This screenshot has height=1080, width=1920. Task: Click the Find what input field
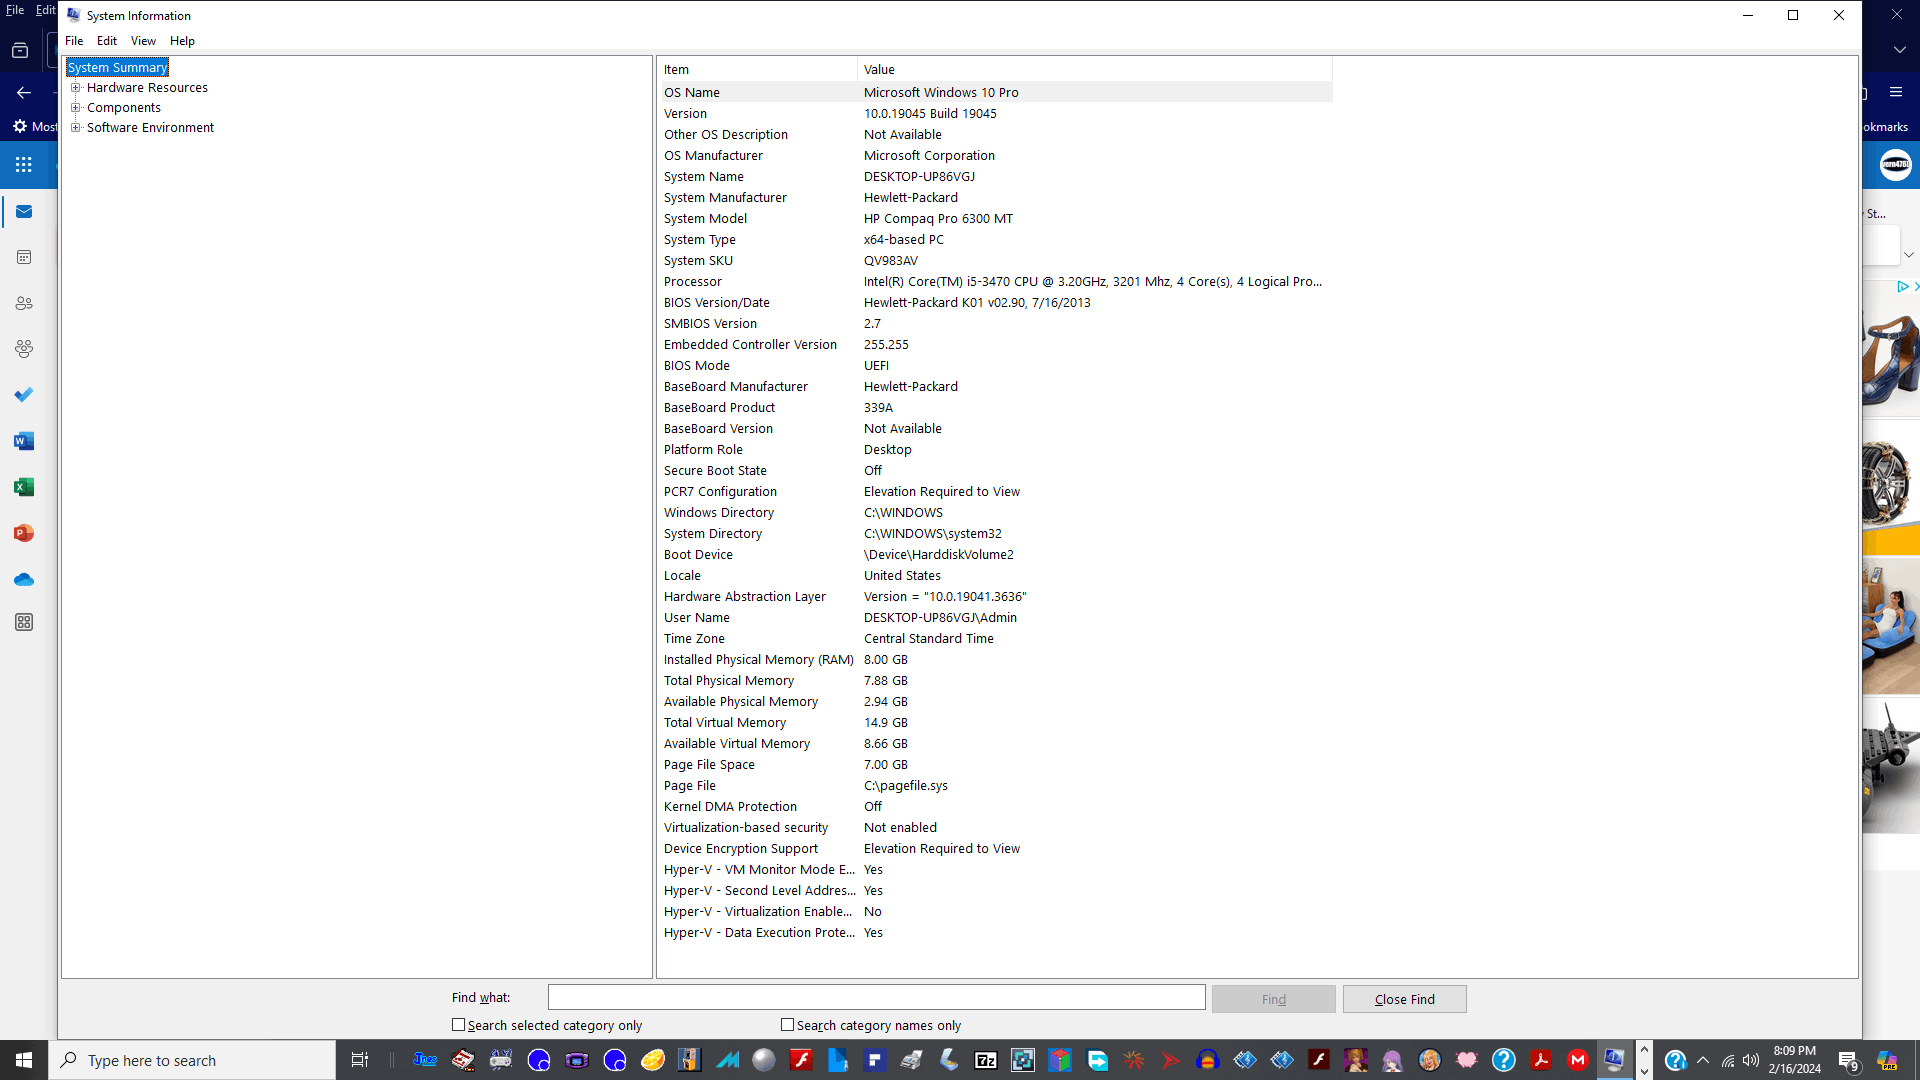(x=876, y=997)
